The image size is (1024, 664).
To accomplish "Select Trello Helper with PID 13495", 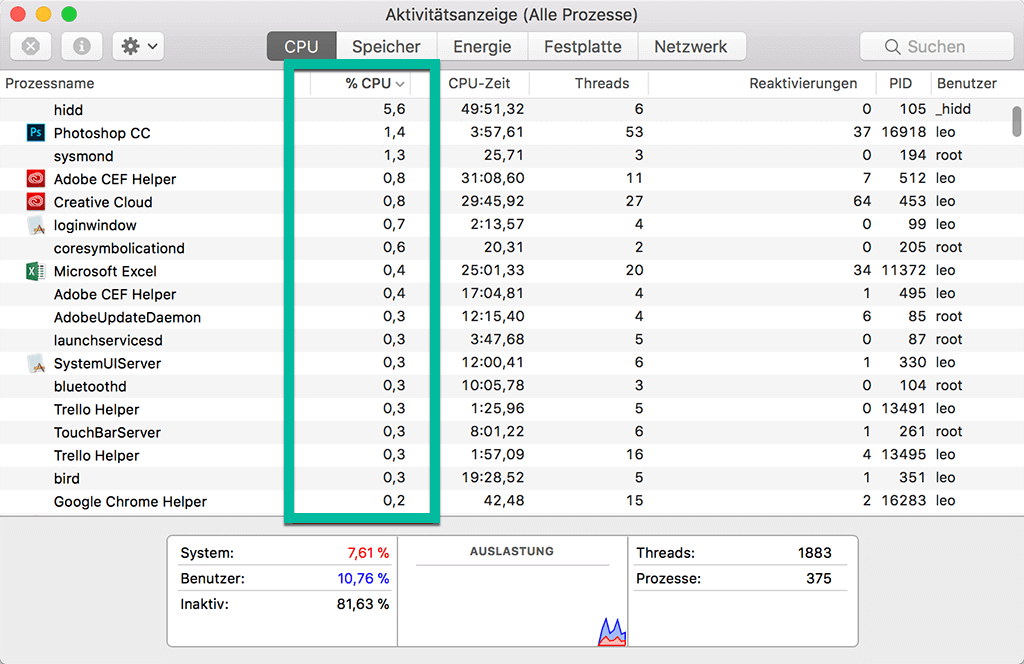I will [x=96, y=456].
